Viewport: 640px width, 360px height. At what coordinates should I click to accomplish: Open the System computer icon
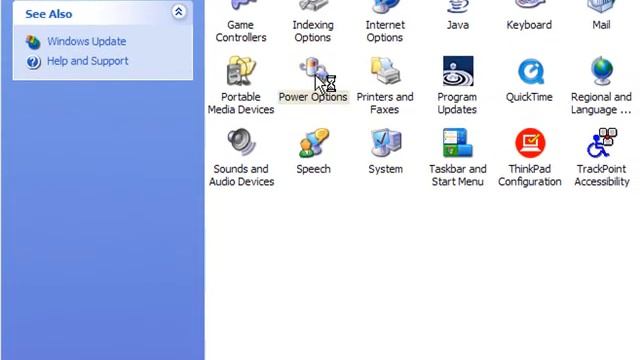coord(385,143)
